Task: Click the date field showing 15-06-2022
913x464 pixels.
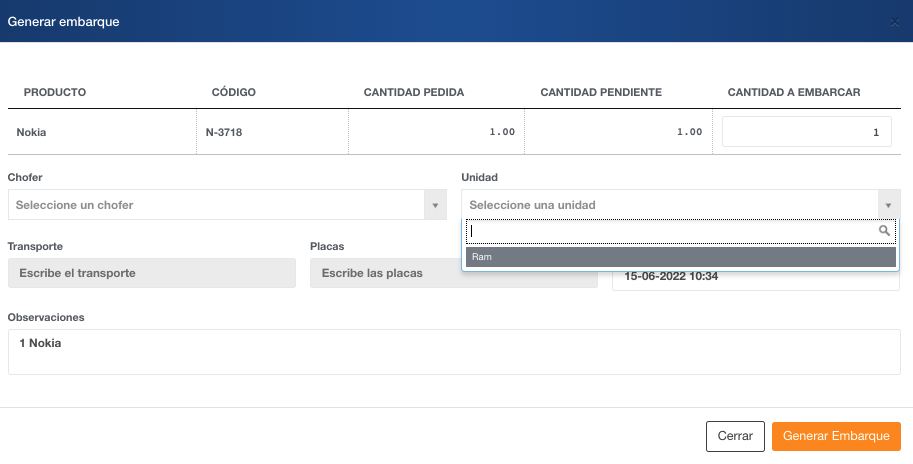Action: tap(756, 277)
